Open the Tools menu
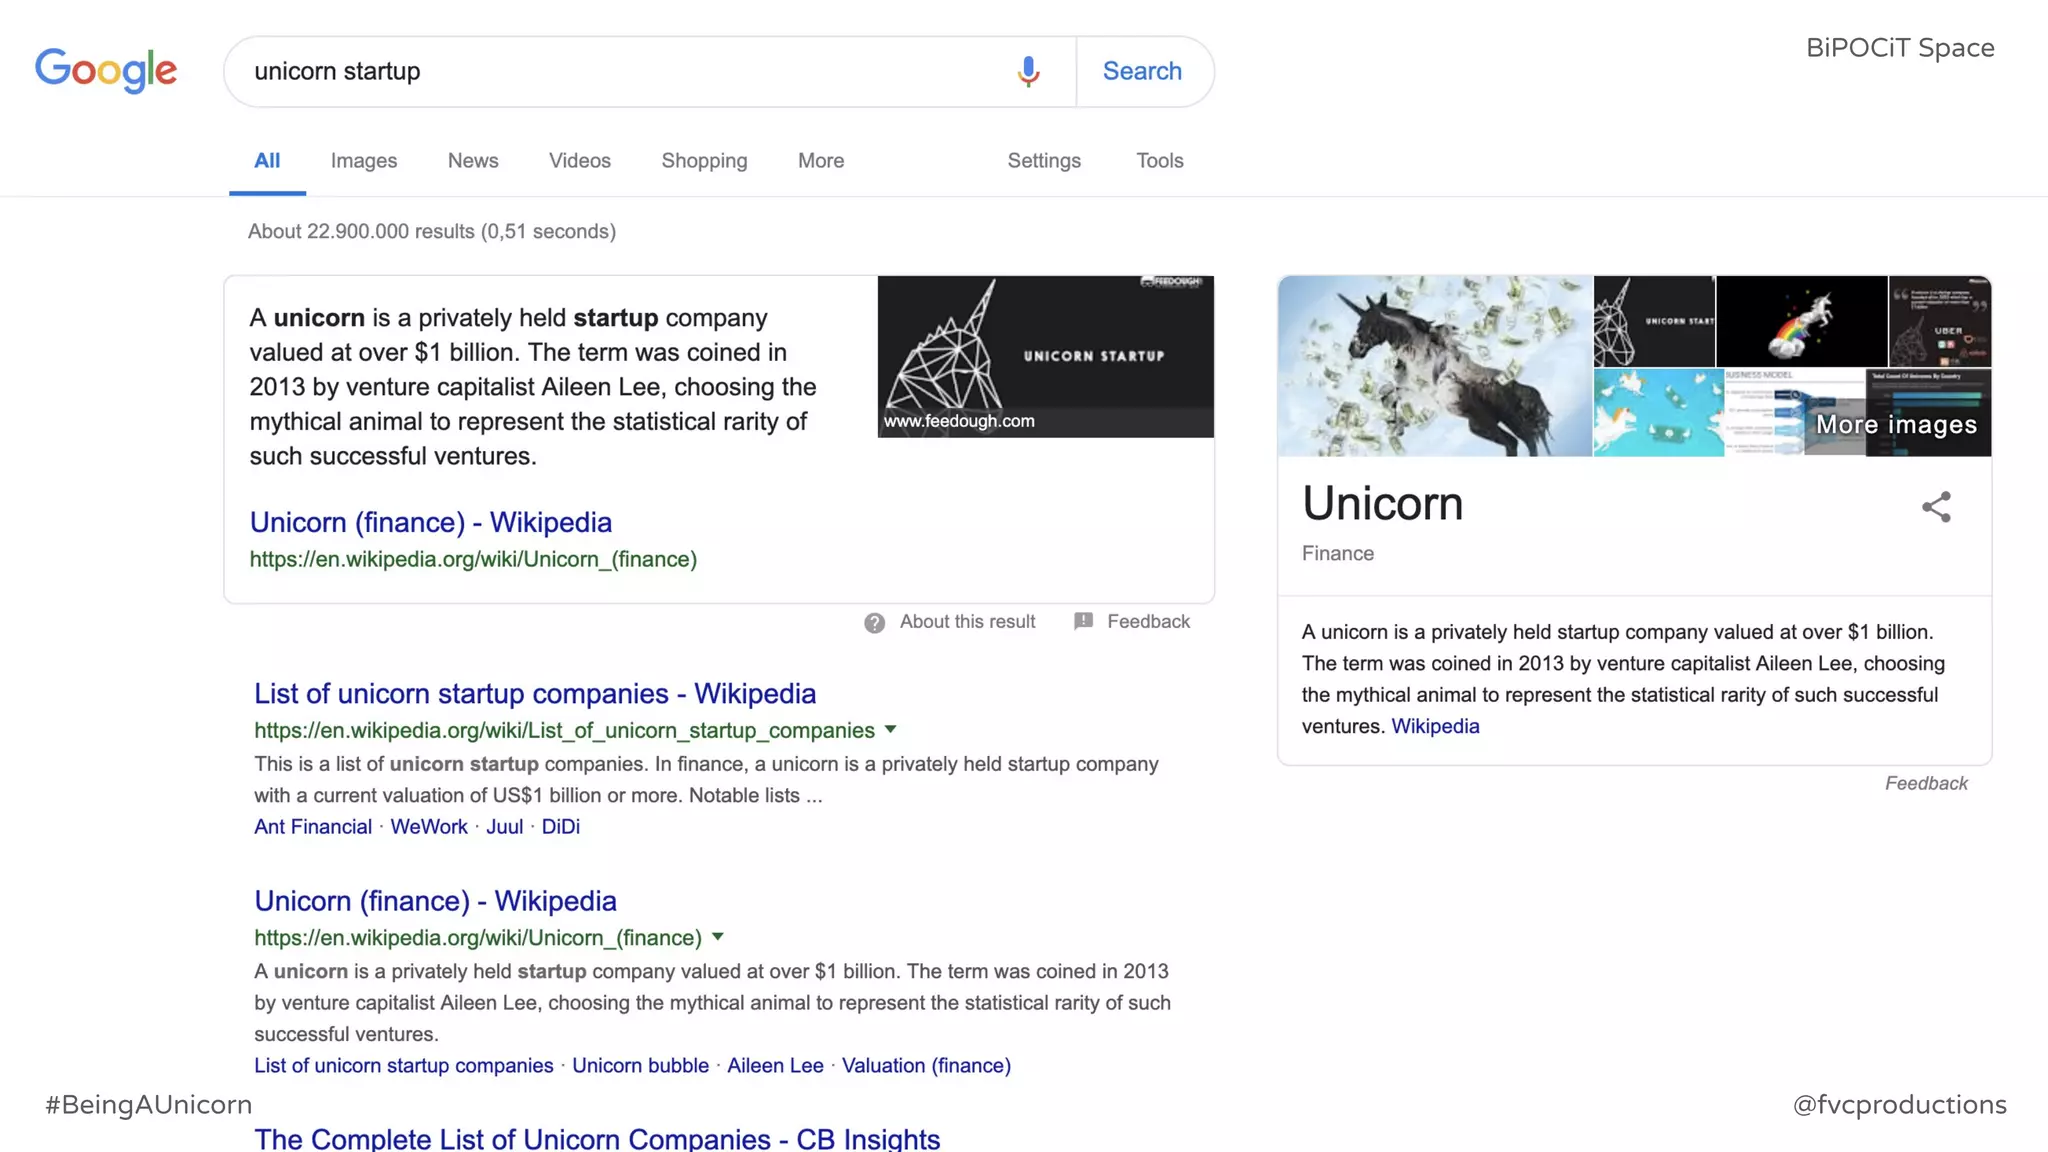 coord(1160,161)
